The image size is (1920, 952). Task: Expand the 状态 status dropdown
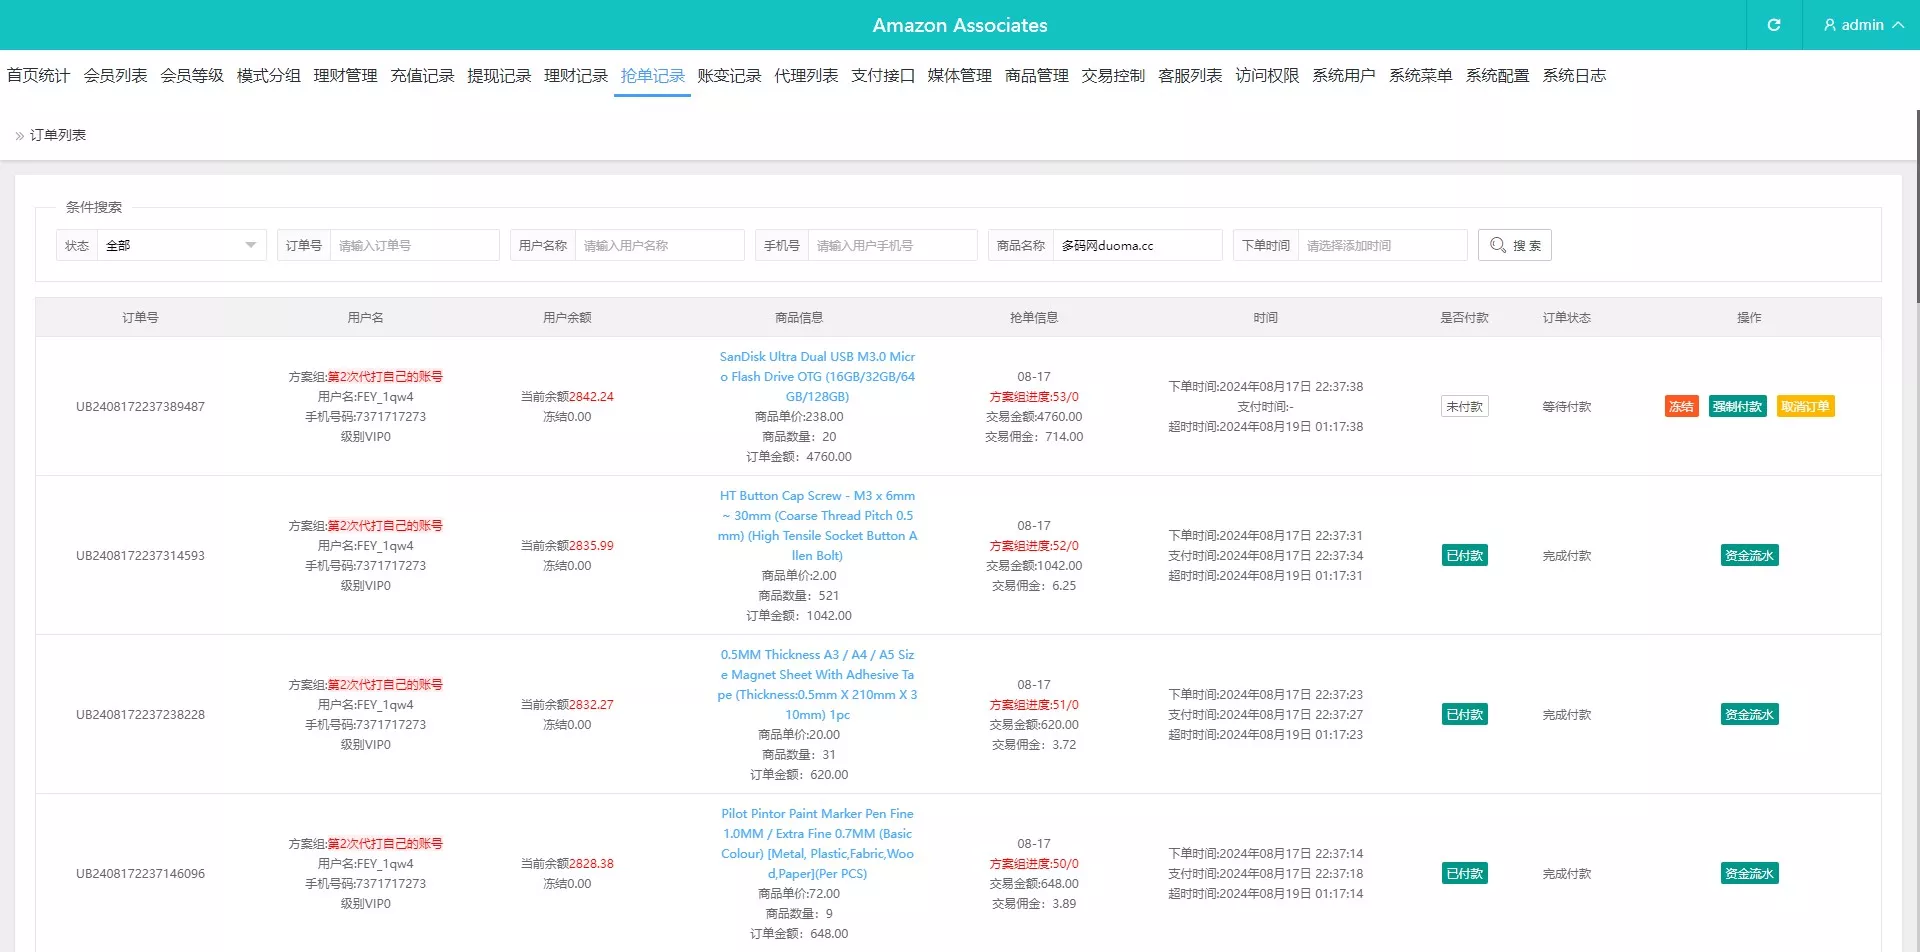click(181, 245)
